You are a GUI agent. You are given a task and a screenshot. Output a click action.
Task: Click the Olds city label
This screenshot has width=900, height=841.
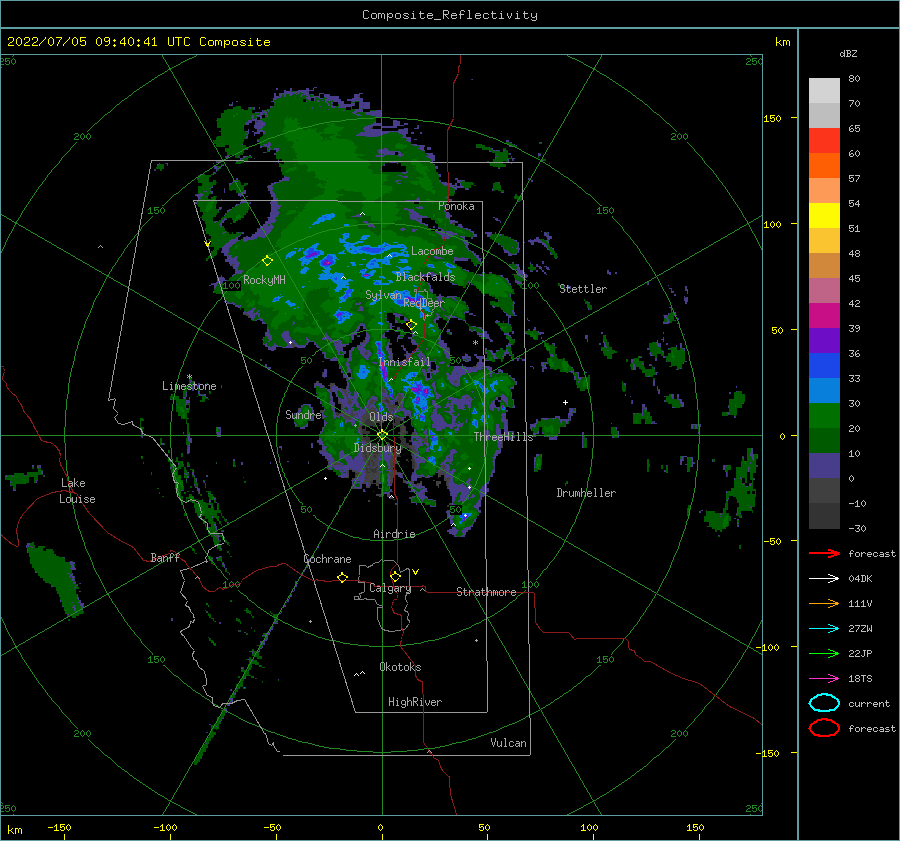(381, 417)
